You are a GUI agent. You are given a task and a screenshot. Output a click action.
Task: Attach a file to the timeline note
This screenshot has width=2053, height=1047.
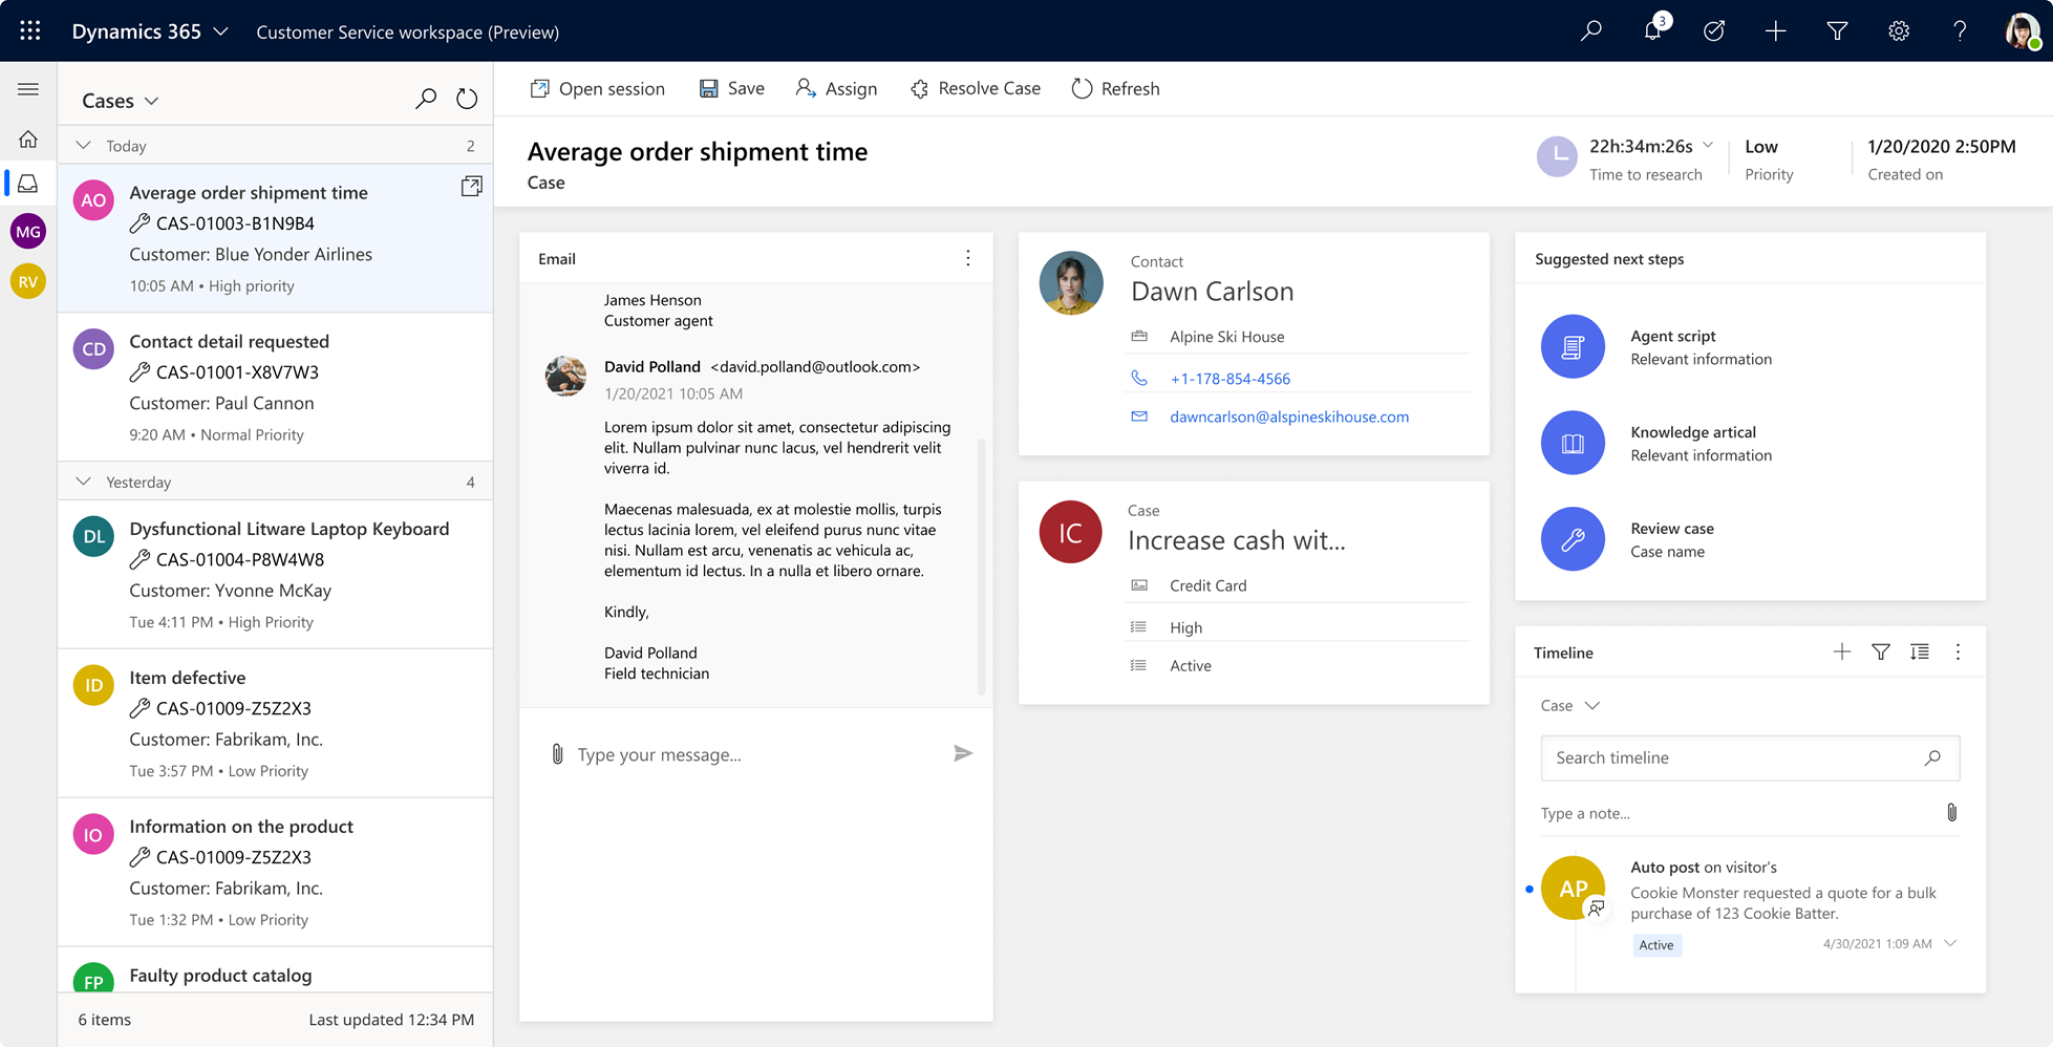coord(1951,812)
